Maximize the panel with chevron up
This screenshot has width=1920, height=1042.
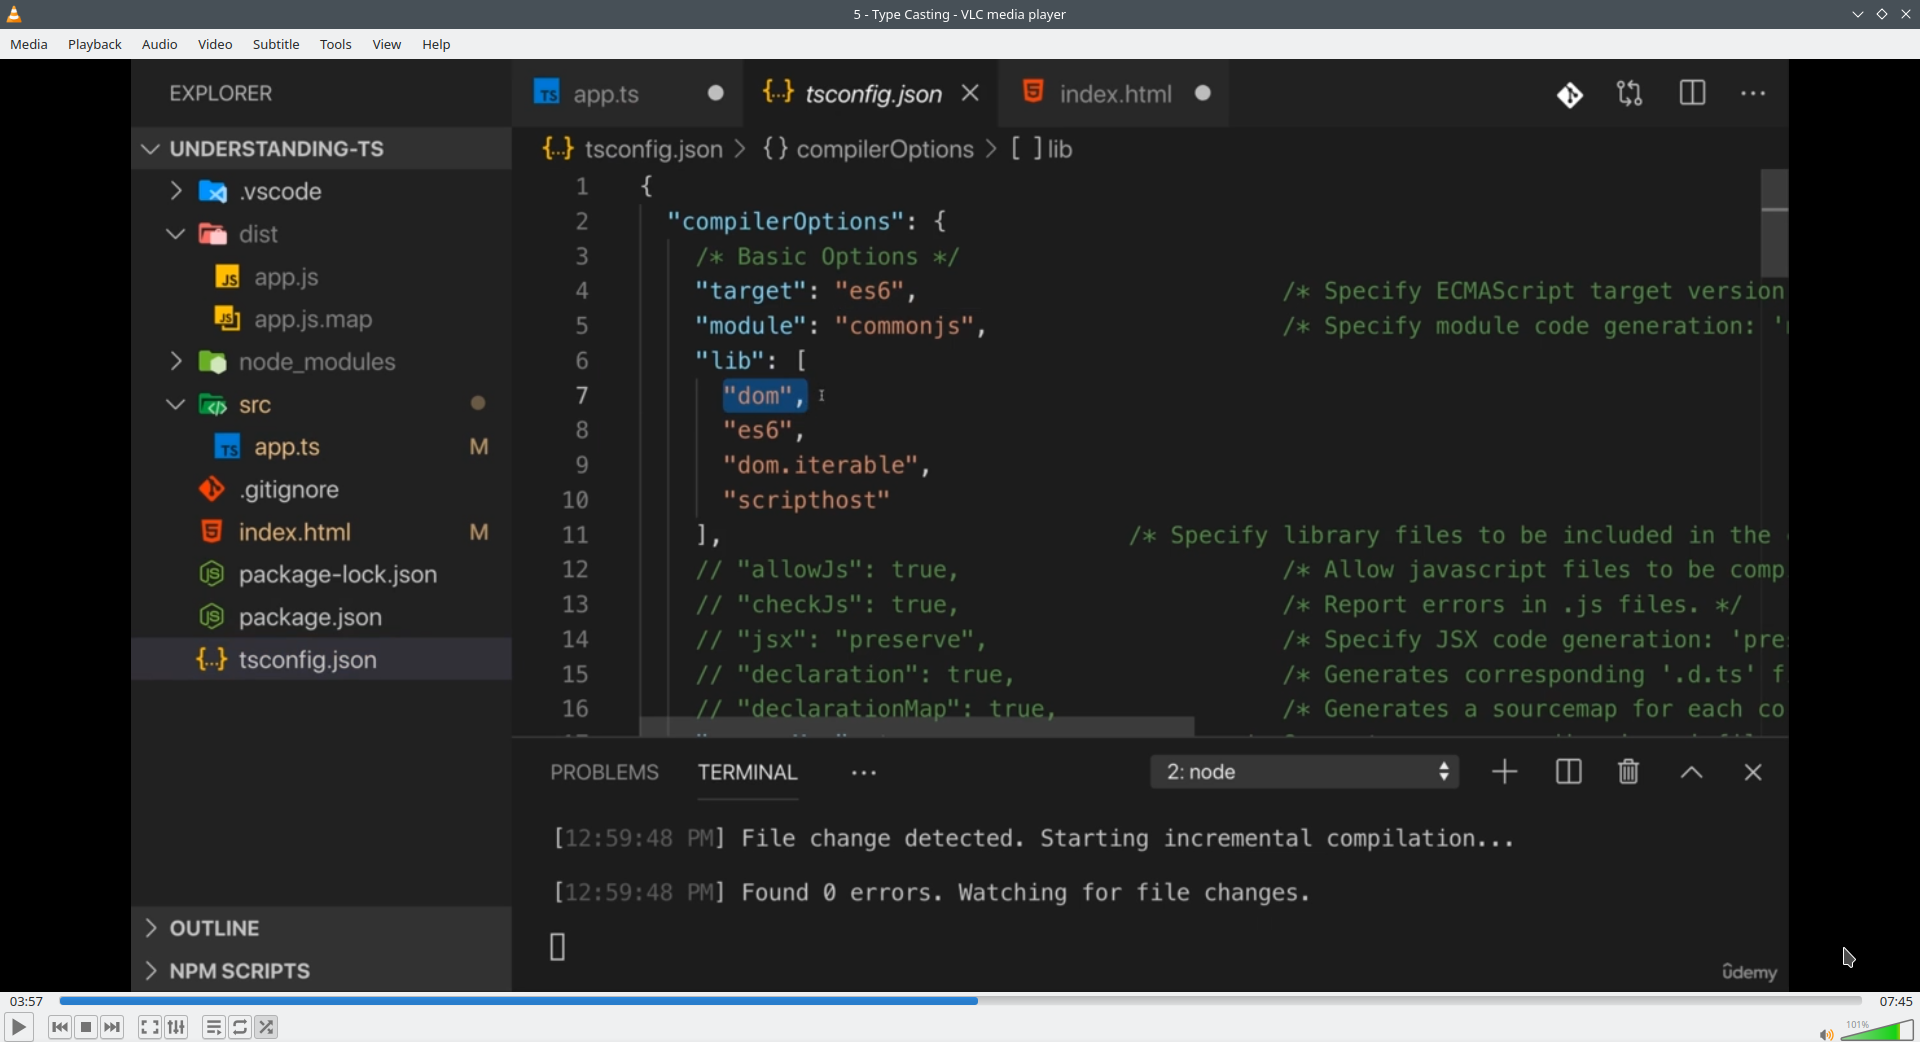[1692, 773]
